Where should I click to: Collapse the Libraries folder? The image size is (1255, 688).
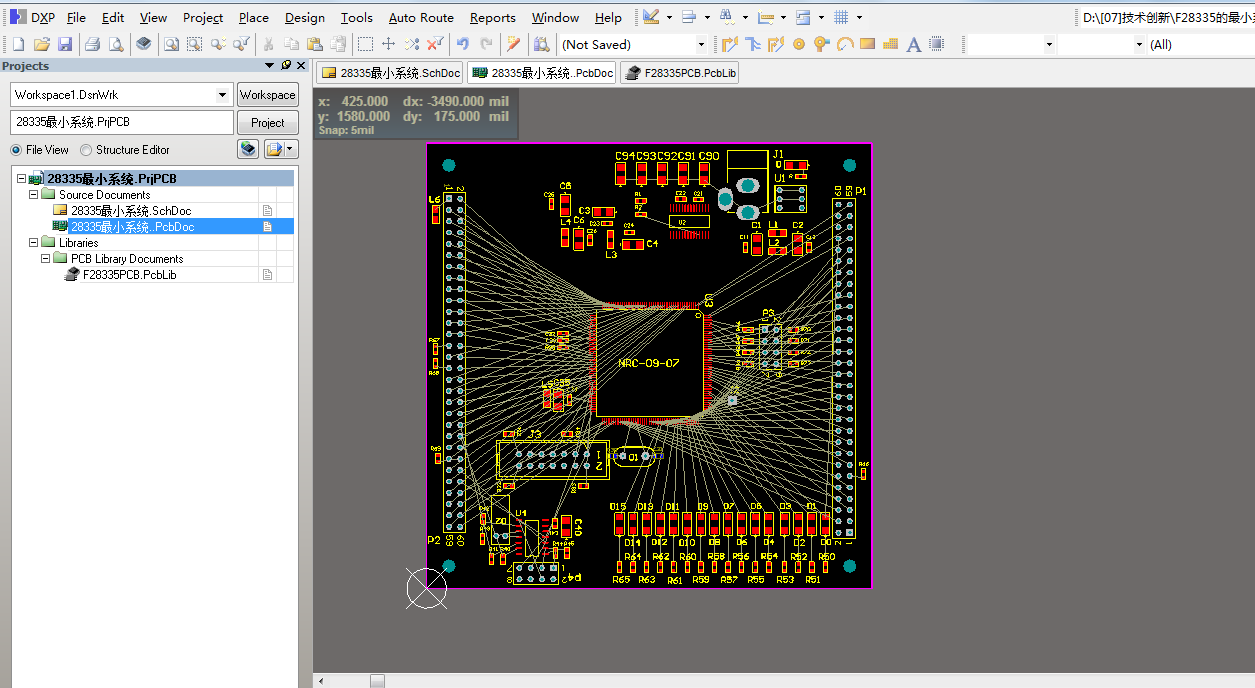[33, 243]
